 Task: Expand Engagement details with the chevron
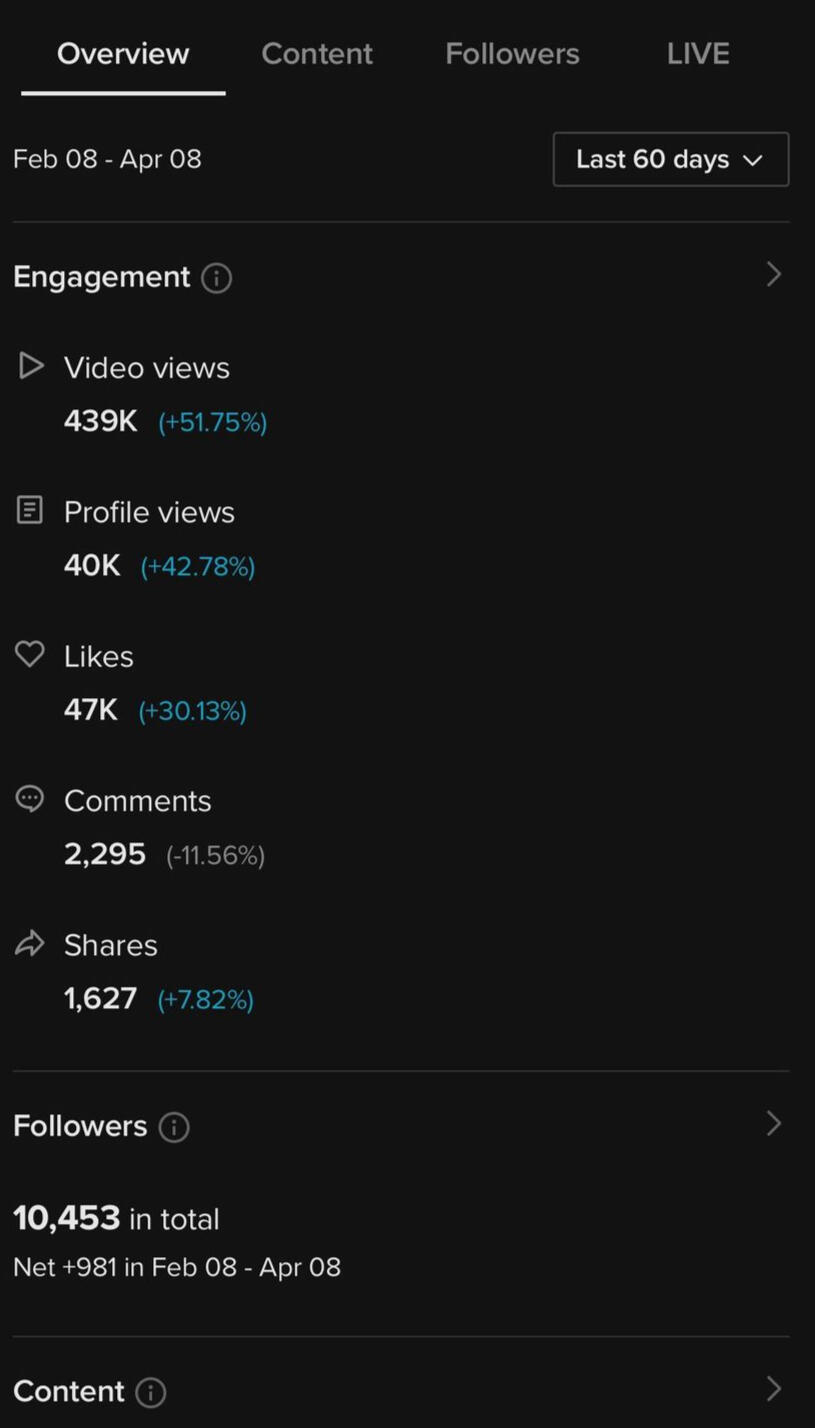pos(773,275)
